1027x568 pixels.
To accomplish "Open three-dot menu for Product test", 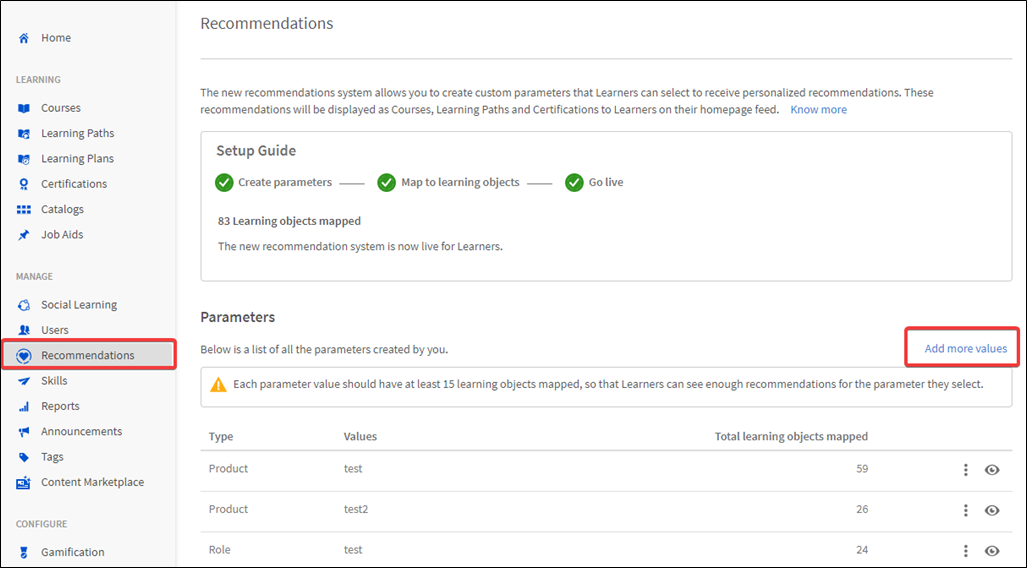I will pyautogui.click(x=965, y=469).
